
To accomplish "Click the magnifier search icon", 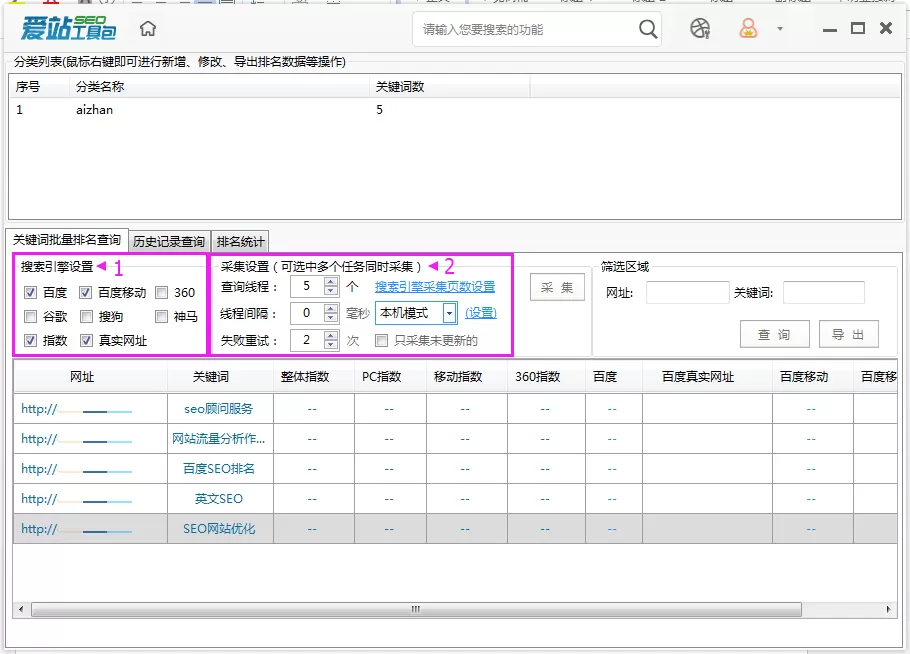I will 648,28.
